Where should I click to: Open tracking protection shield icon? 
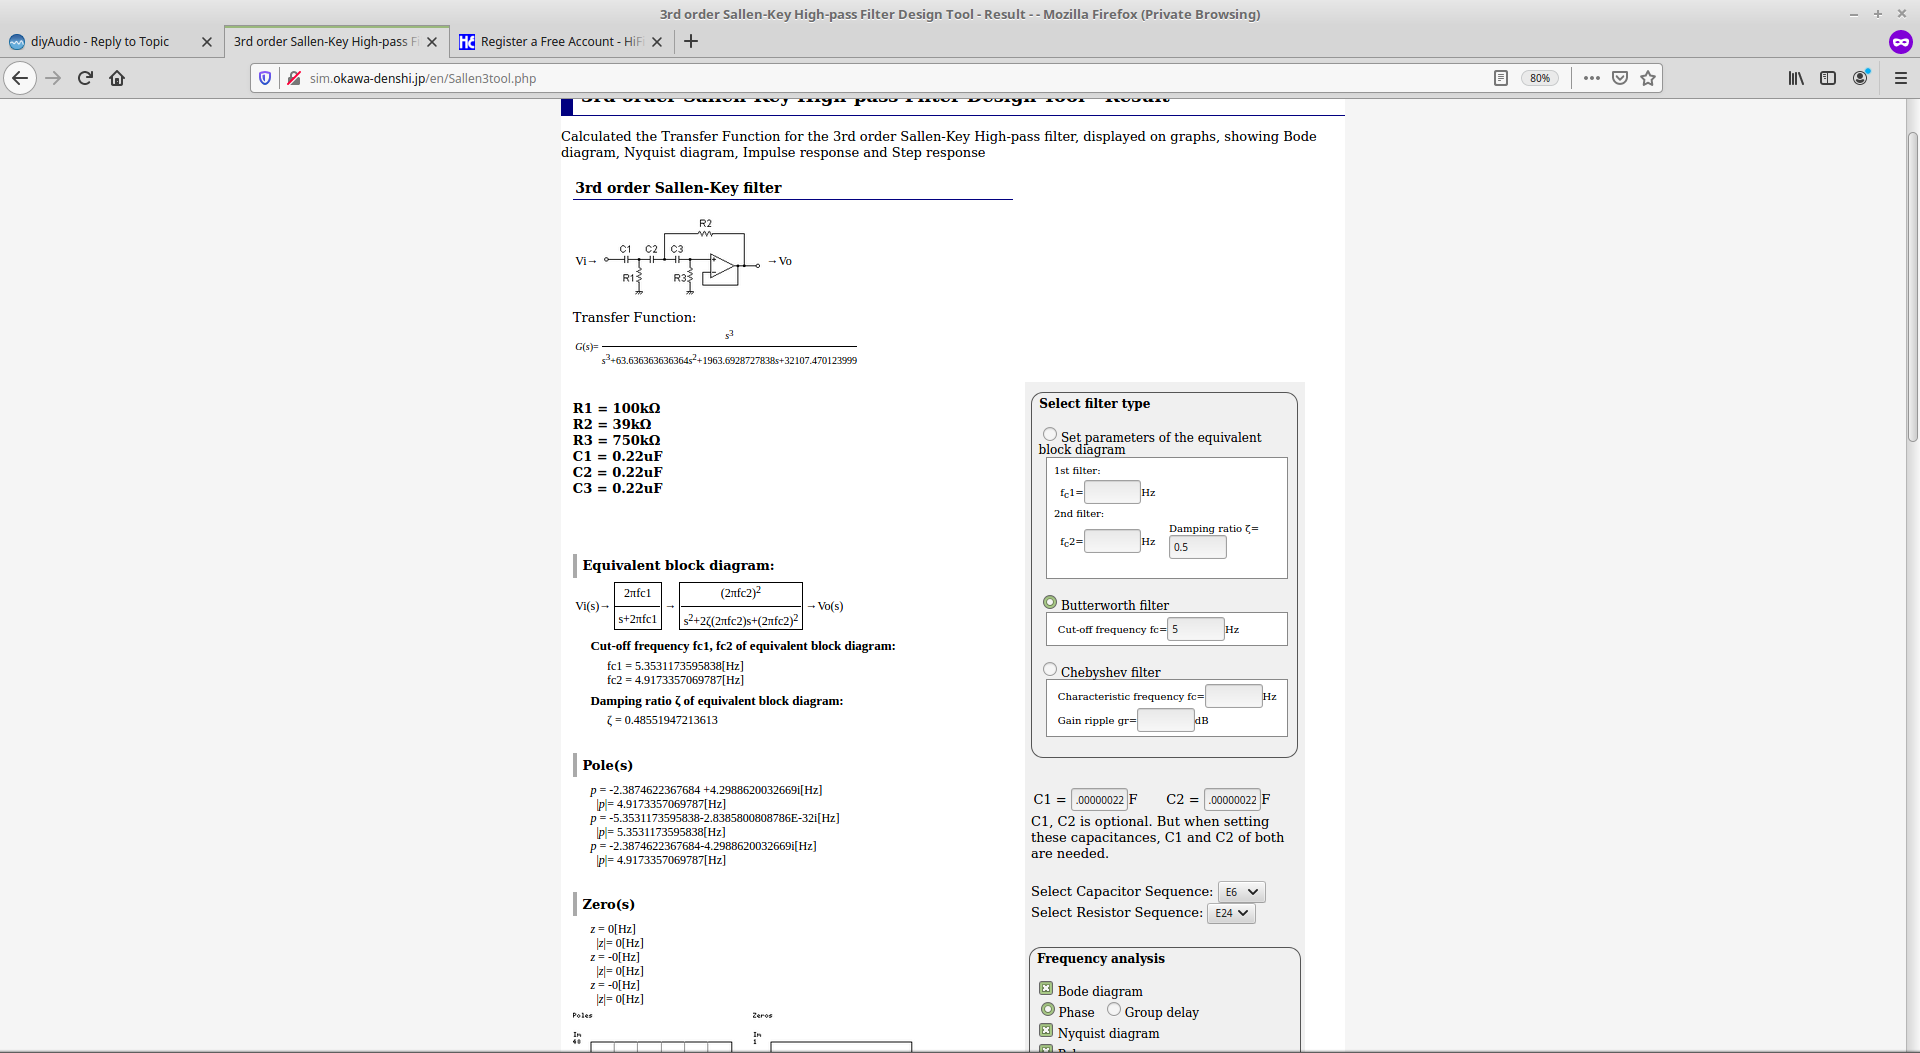pos(265,78)
